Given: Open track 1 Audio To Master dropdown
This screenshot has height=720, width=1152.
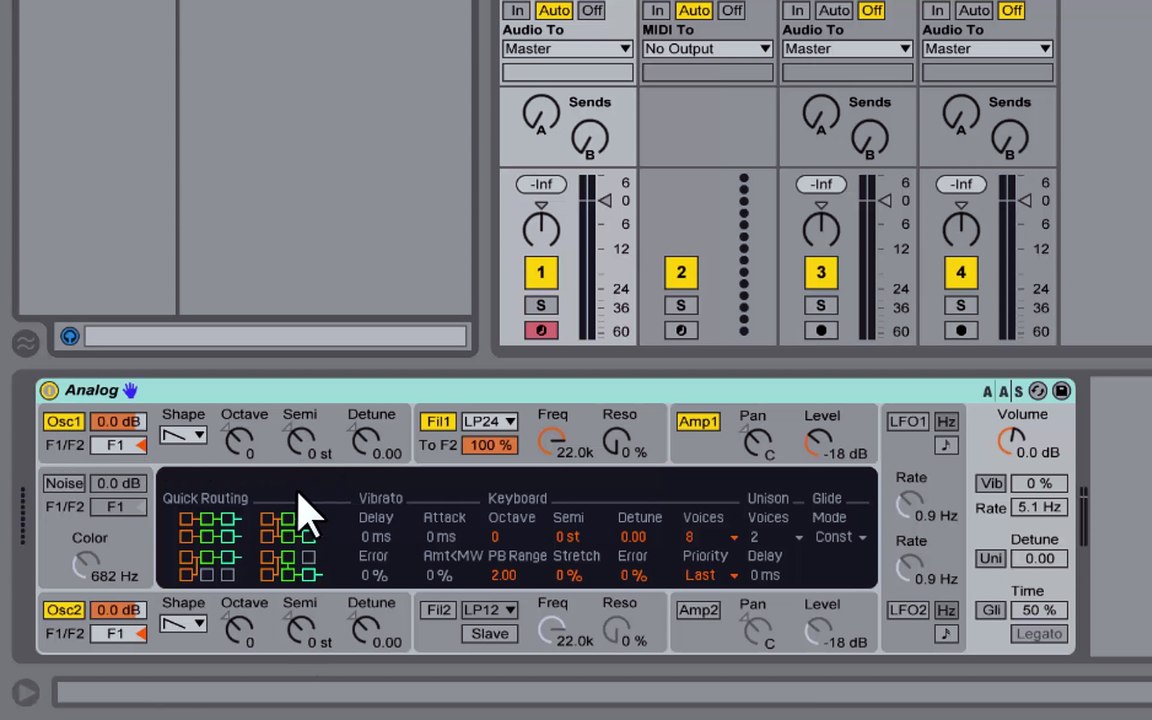Looking at the screenshot, I should pos(567,48).
